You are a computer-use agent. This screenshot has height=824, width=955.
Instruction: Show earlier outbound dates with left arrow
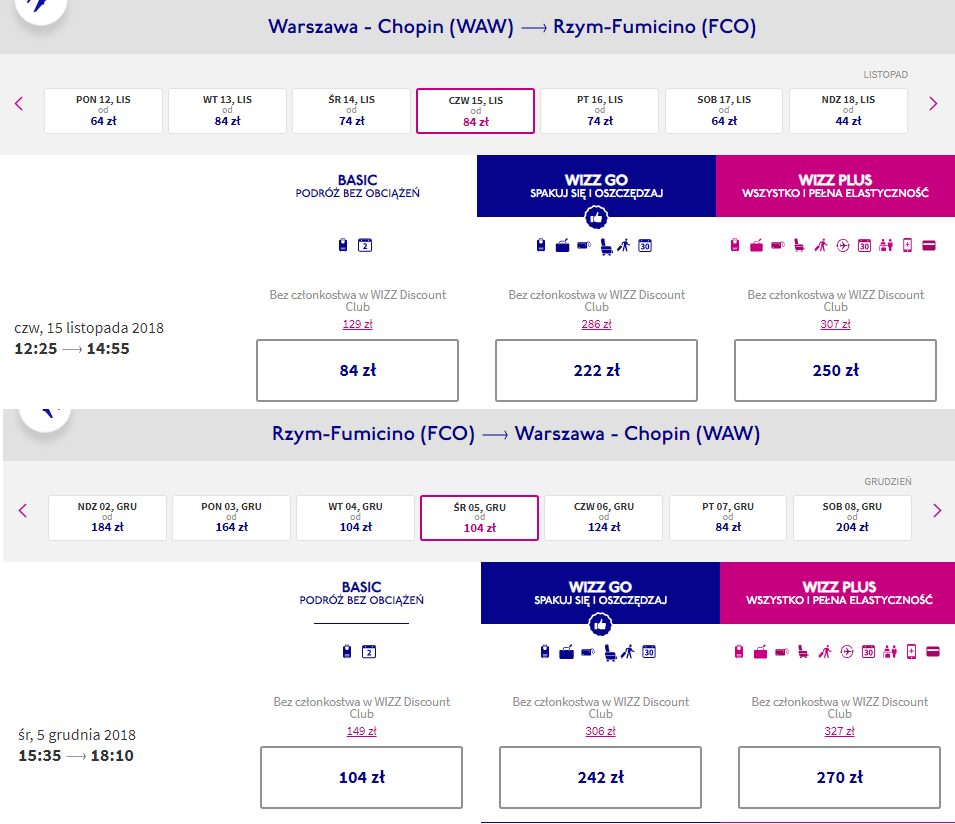coord(19,104)
